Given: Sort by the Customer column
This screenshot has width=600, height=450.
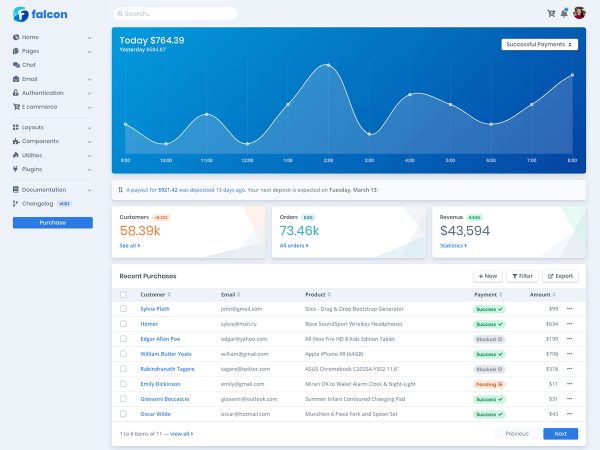Looking at the screenshot, I should click(154, 295).
